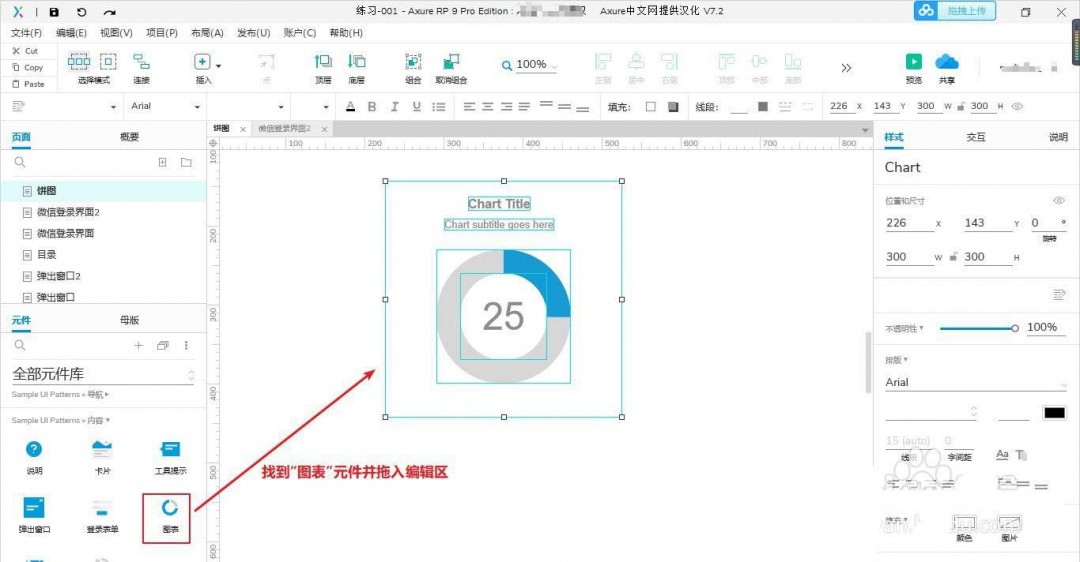Click the add page icon in Pages panel

163,162
